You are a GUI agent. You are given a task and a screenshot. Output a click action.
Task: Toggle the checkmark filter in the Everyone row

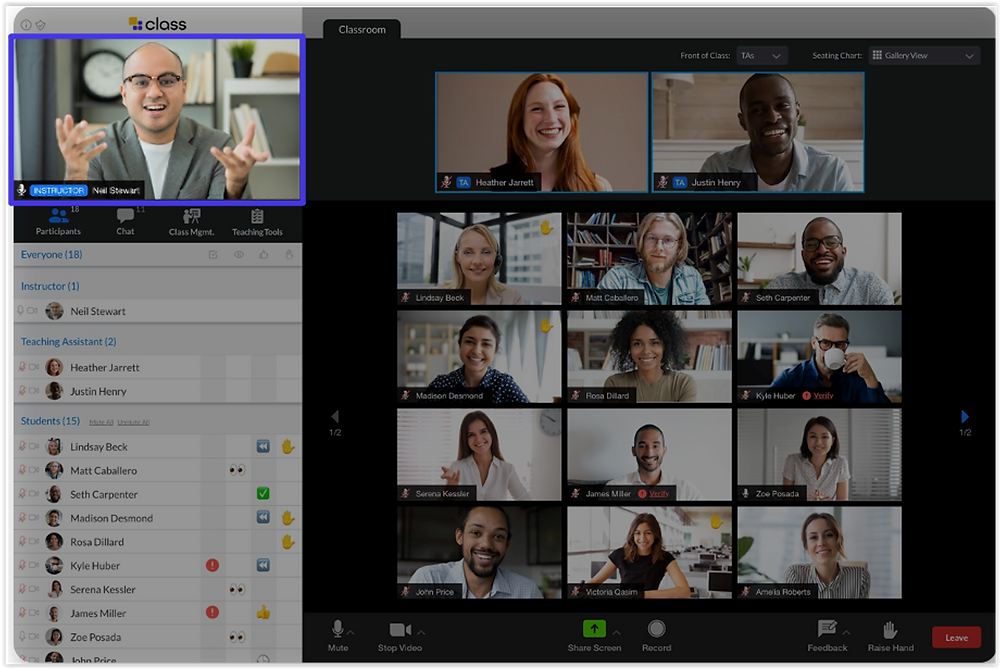(x=213, y=254)
